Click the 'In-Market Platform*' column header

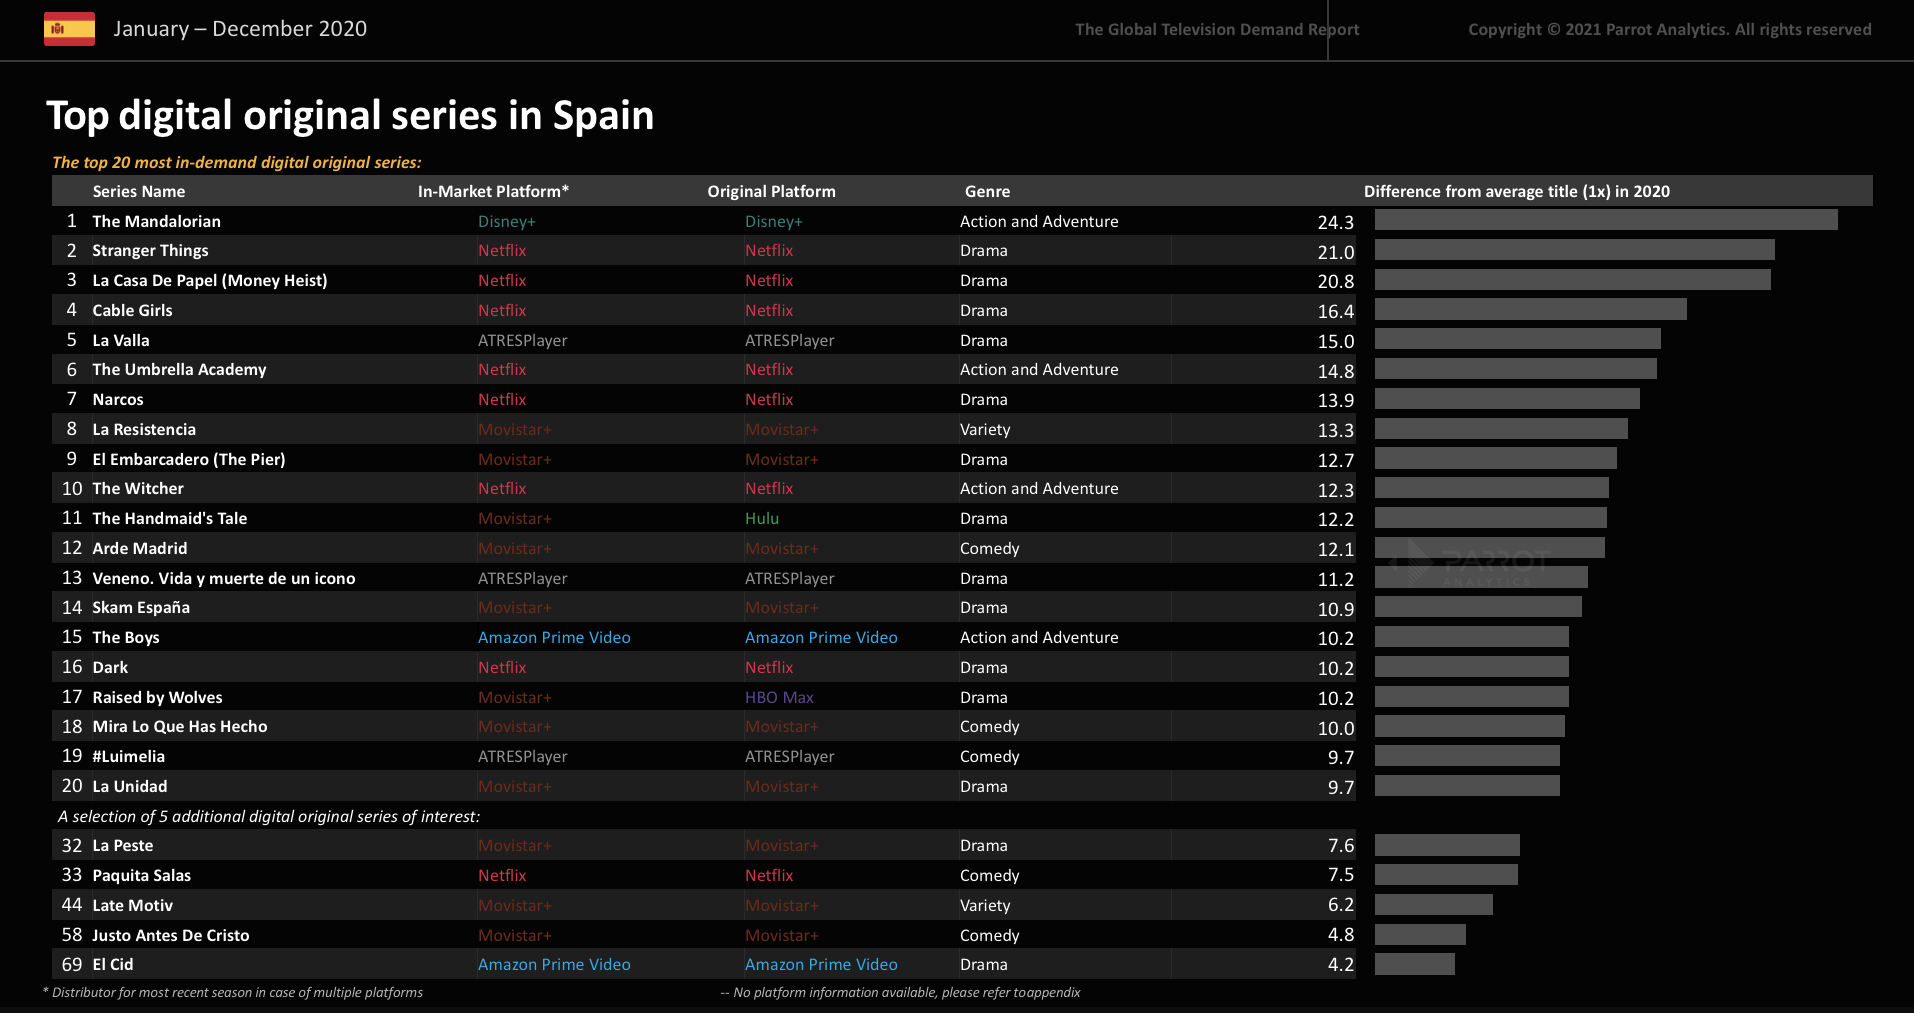(x=493, y=191)
